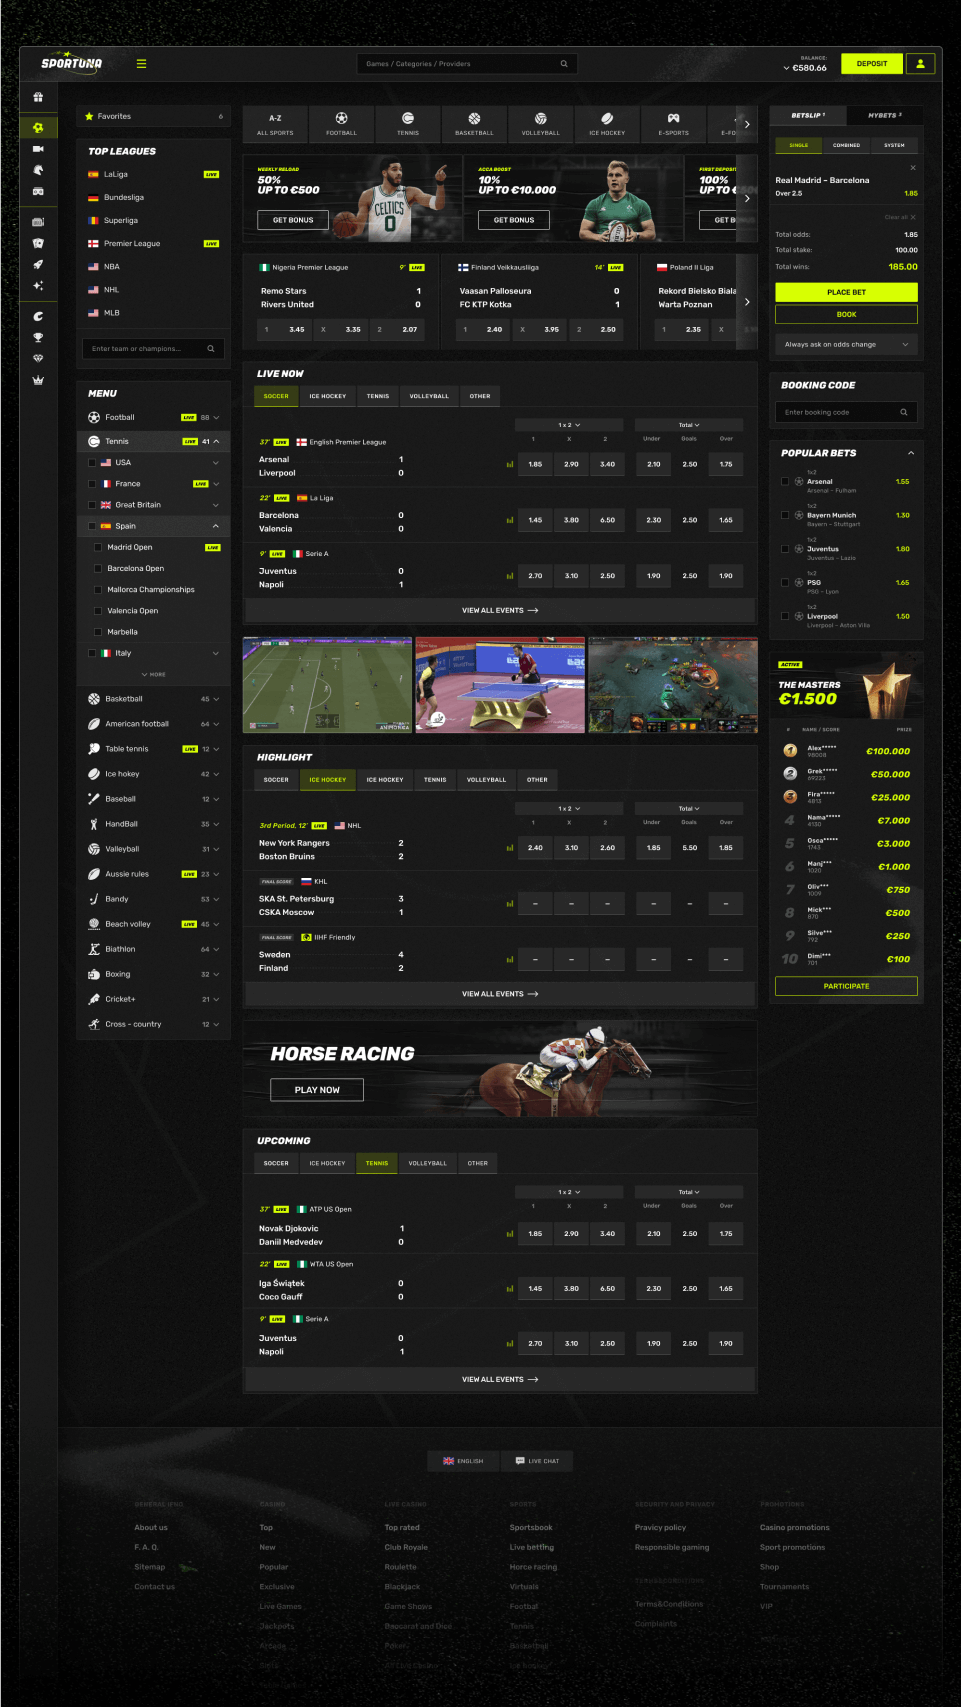This screenshot has height=1707, width=961.
Task: Check the USA tennis checkbox
Action: [92, 463]
